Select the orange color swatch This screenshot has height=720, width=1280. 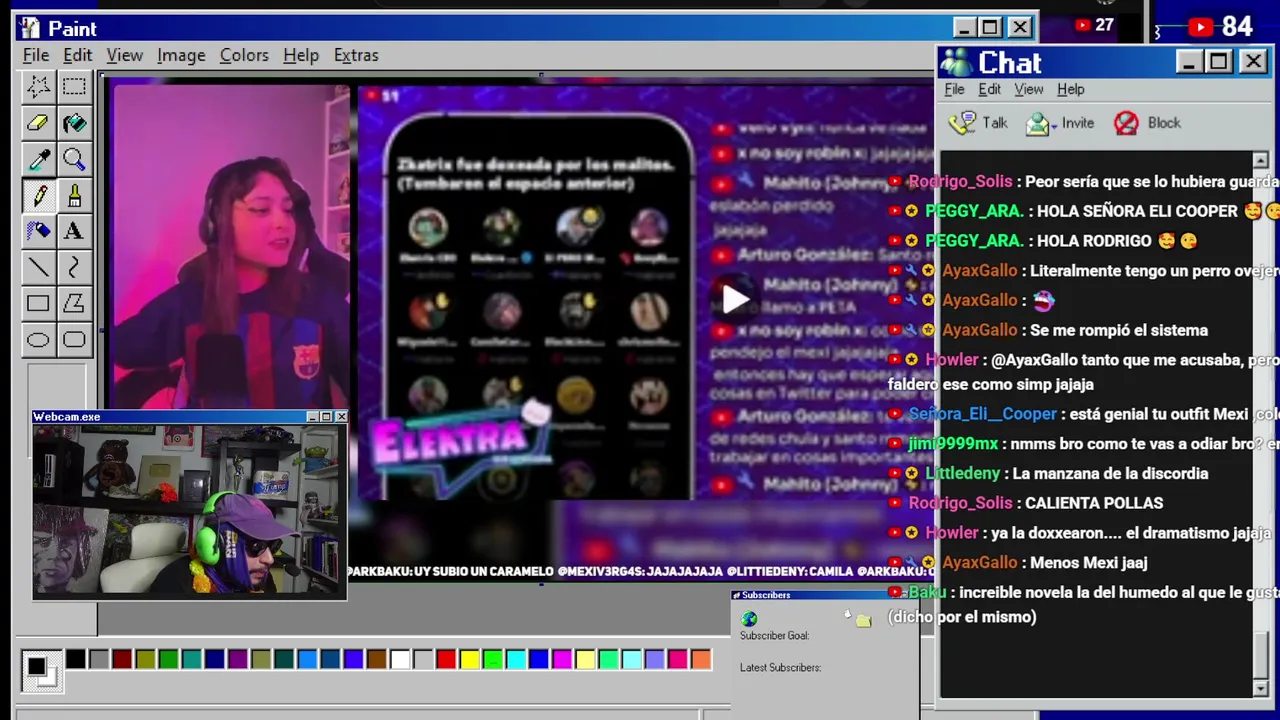click(x=701, y=659)
